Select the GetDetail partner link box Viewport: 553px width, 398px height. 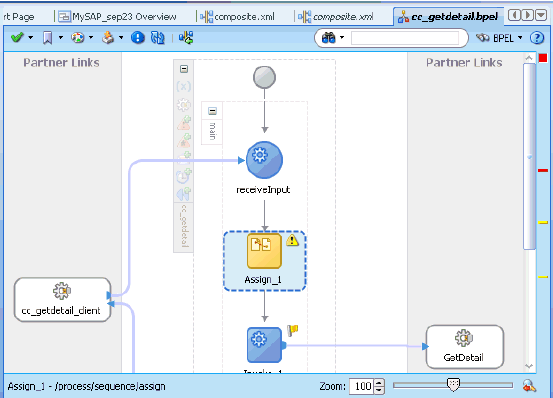click(x=465, y=347)
